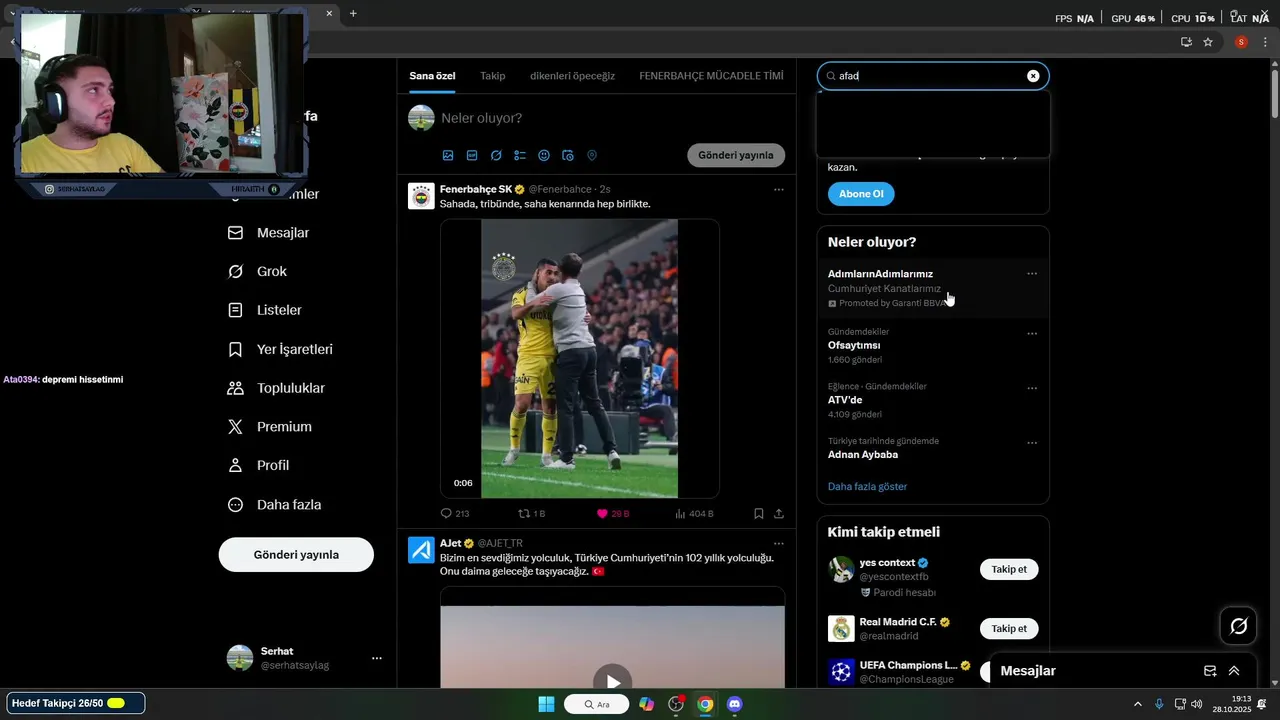This screenshot has height=720, width=1280.
Task: Open Premium from the sidebar
Action: point(270,427)
